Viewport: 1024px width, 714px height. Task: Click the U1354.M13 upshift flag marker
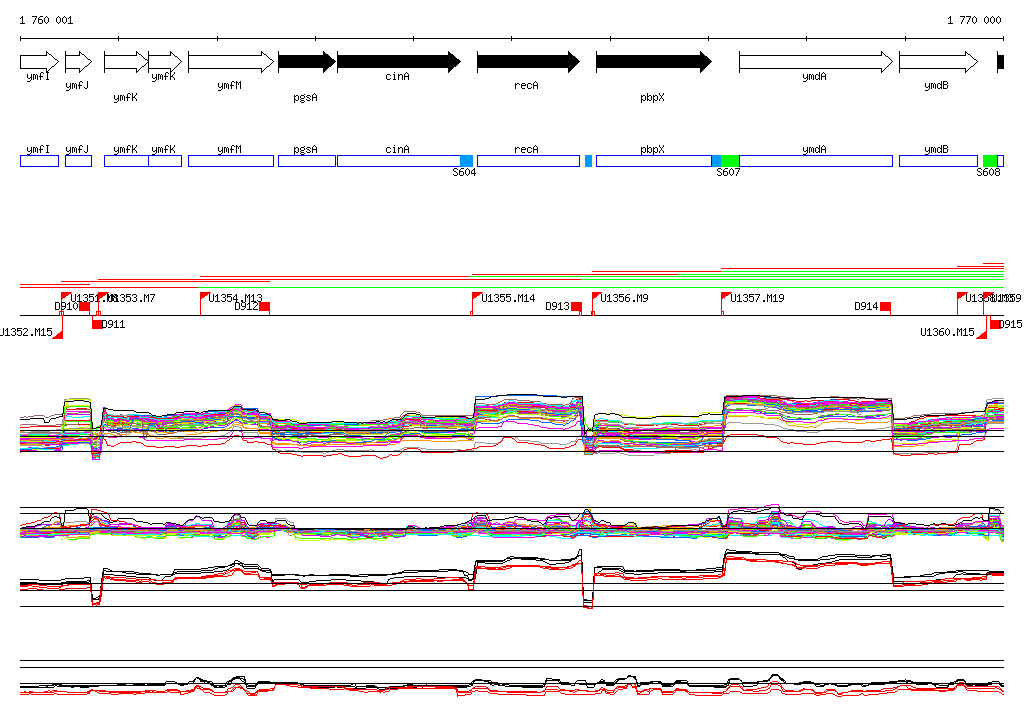[205, 297]
